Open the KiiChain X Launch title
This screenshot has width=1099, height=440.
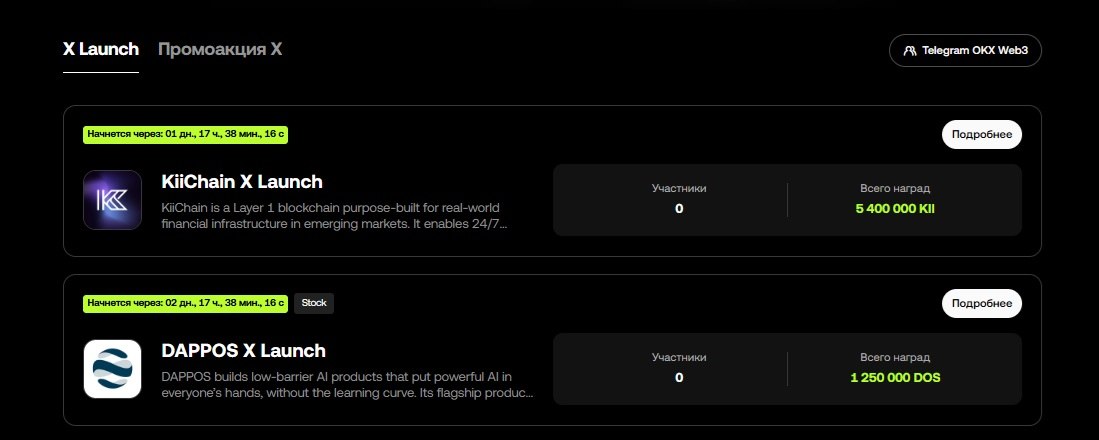[242, 181]
